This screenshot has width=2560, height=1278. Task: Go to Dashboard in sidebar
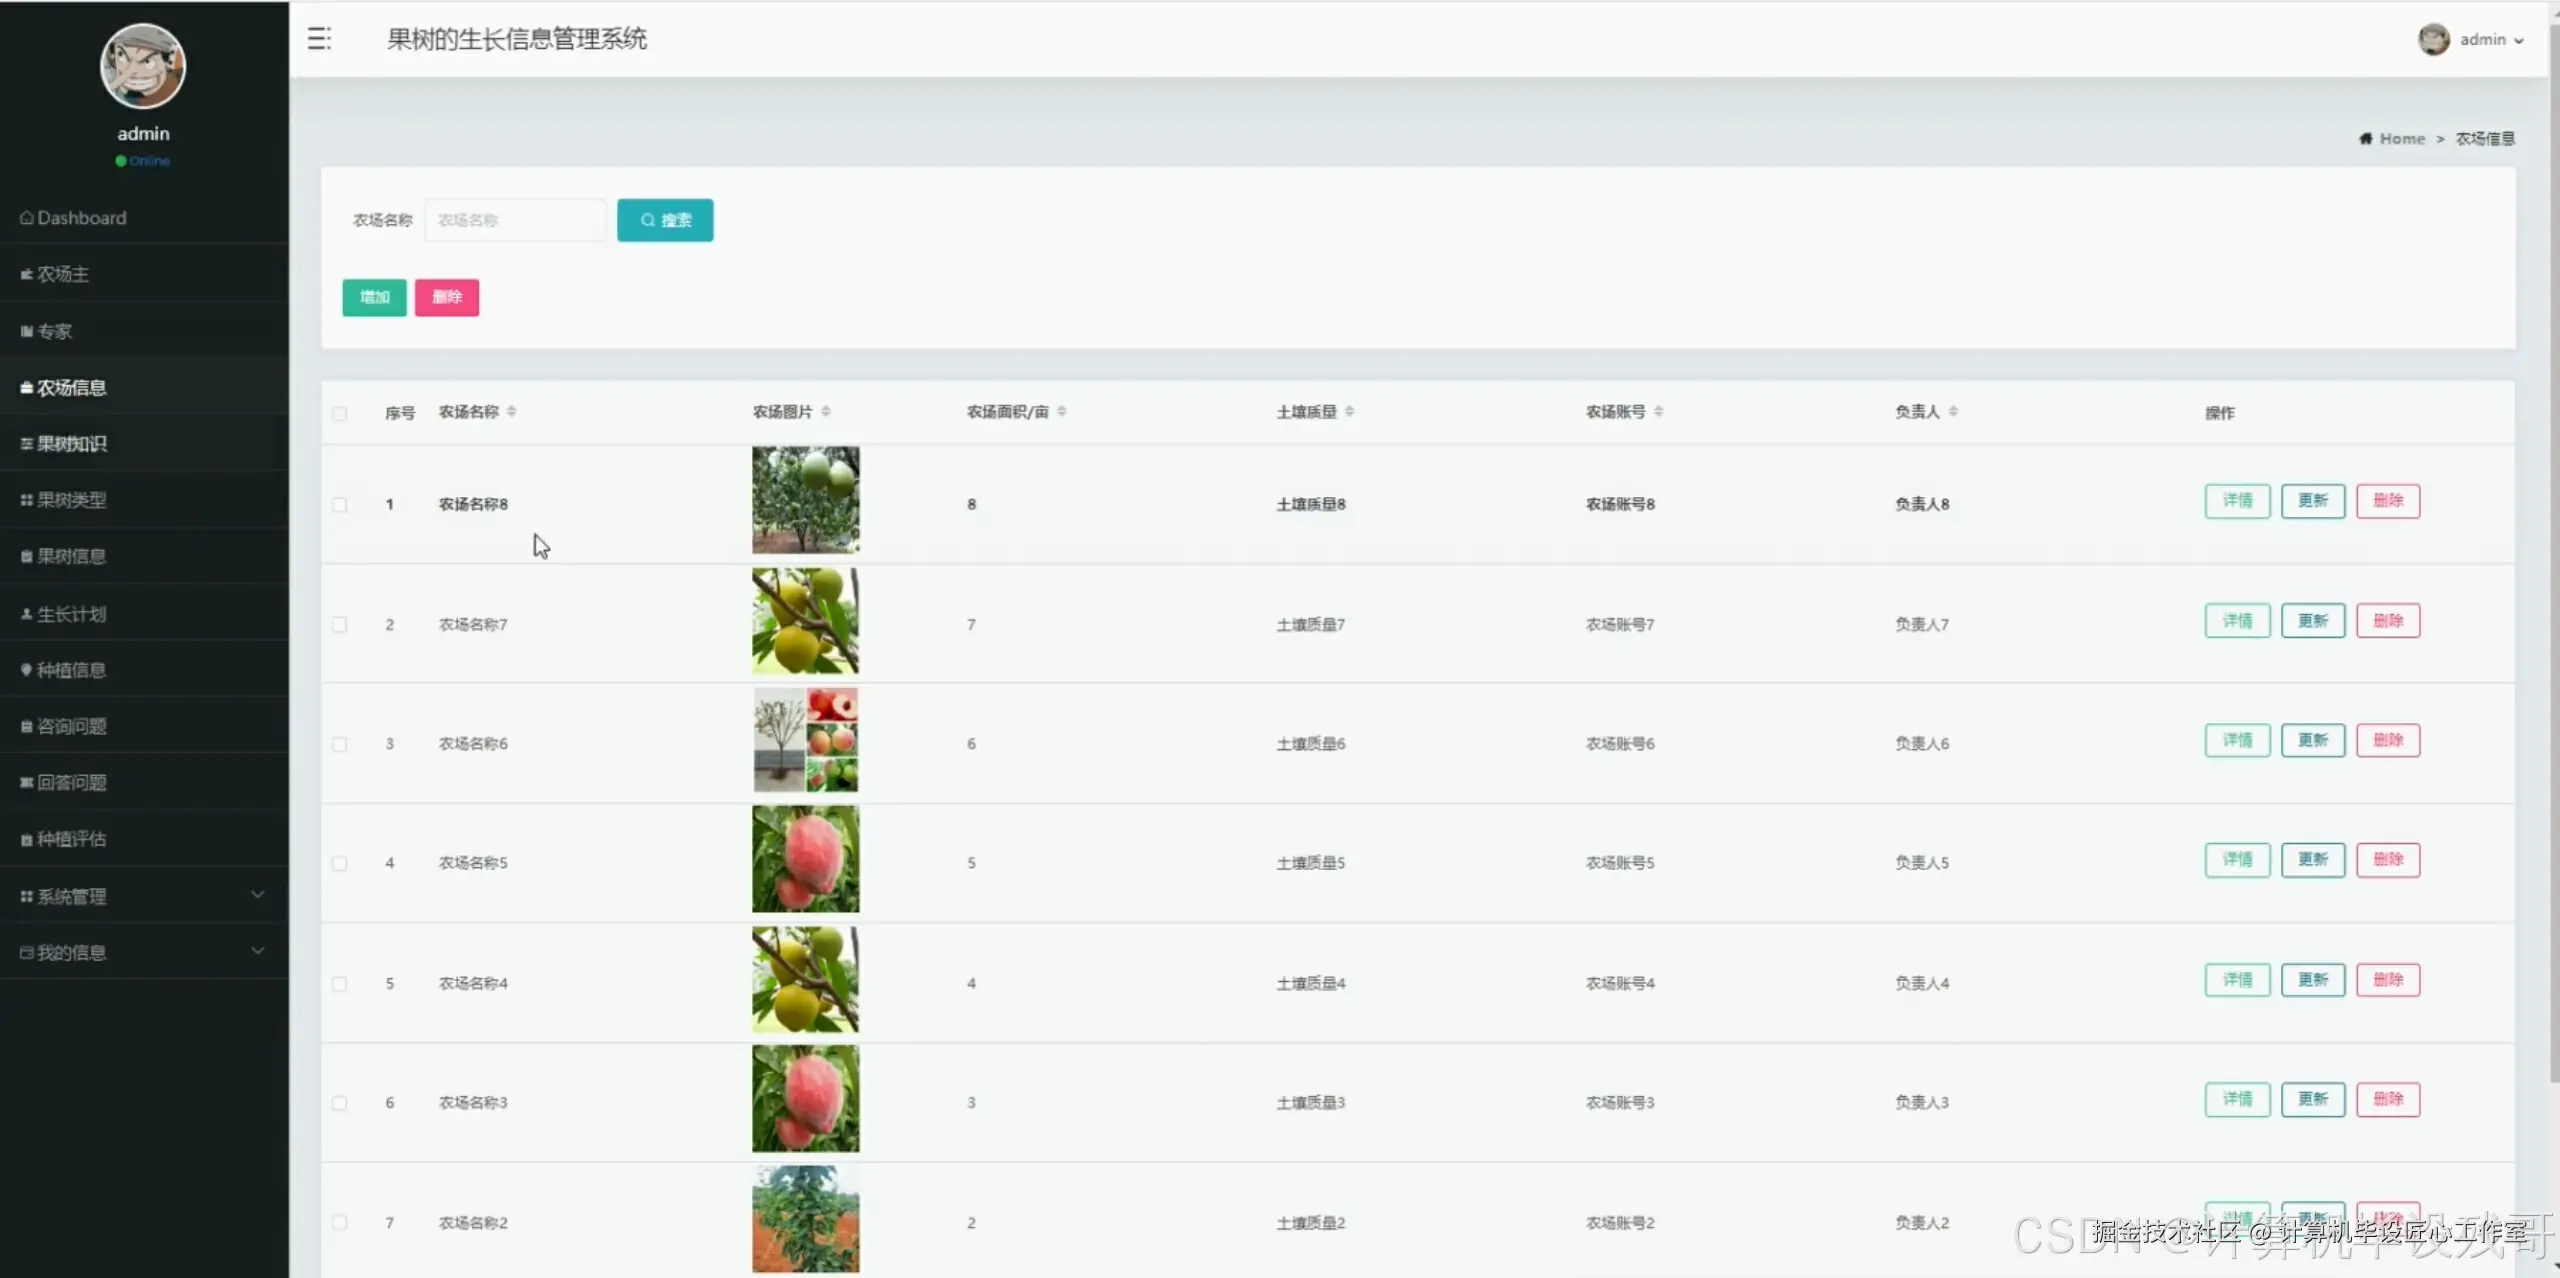point(82,218)
